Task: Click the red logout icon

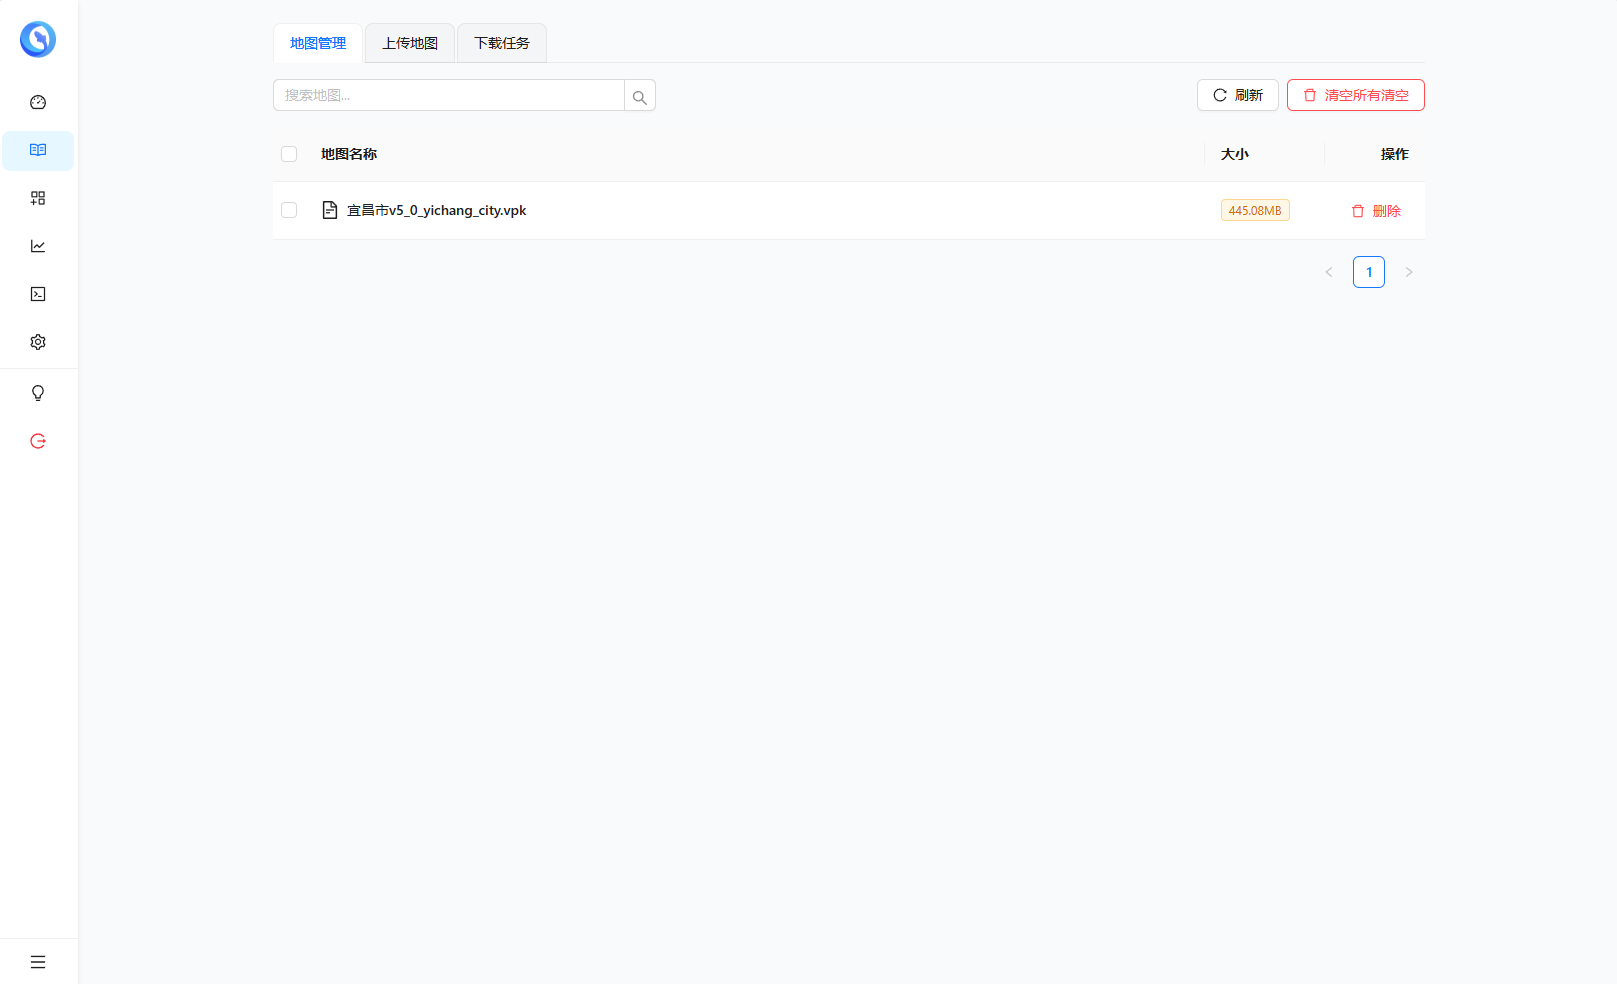Action: [38, 441]
